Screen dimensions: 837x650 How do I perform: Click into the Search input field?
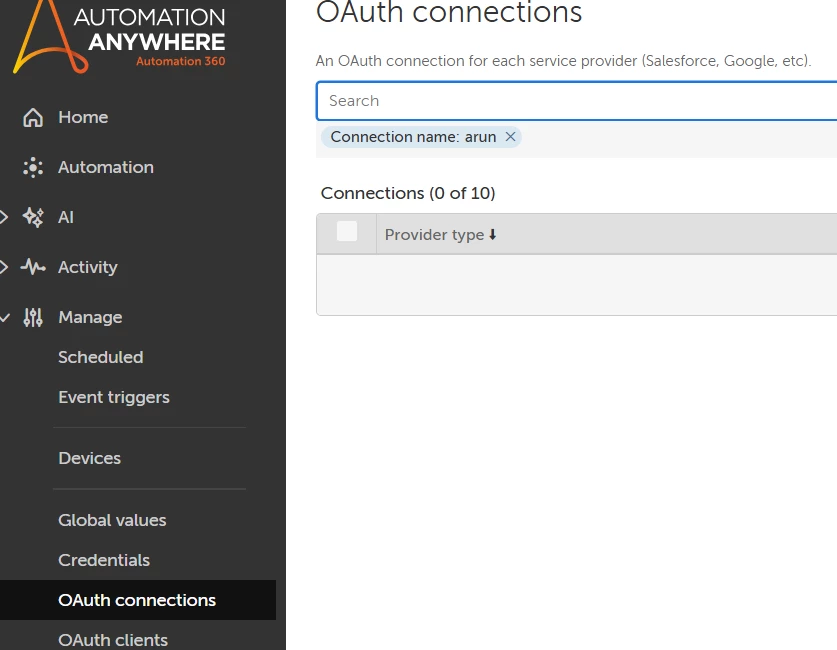point(577,101)
